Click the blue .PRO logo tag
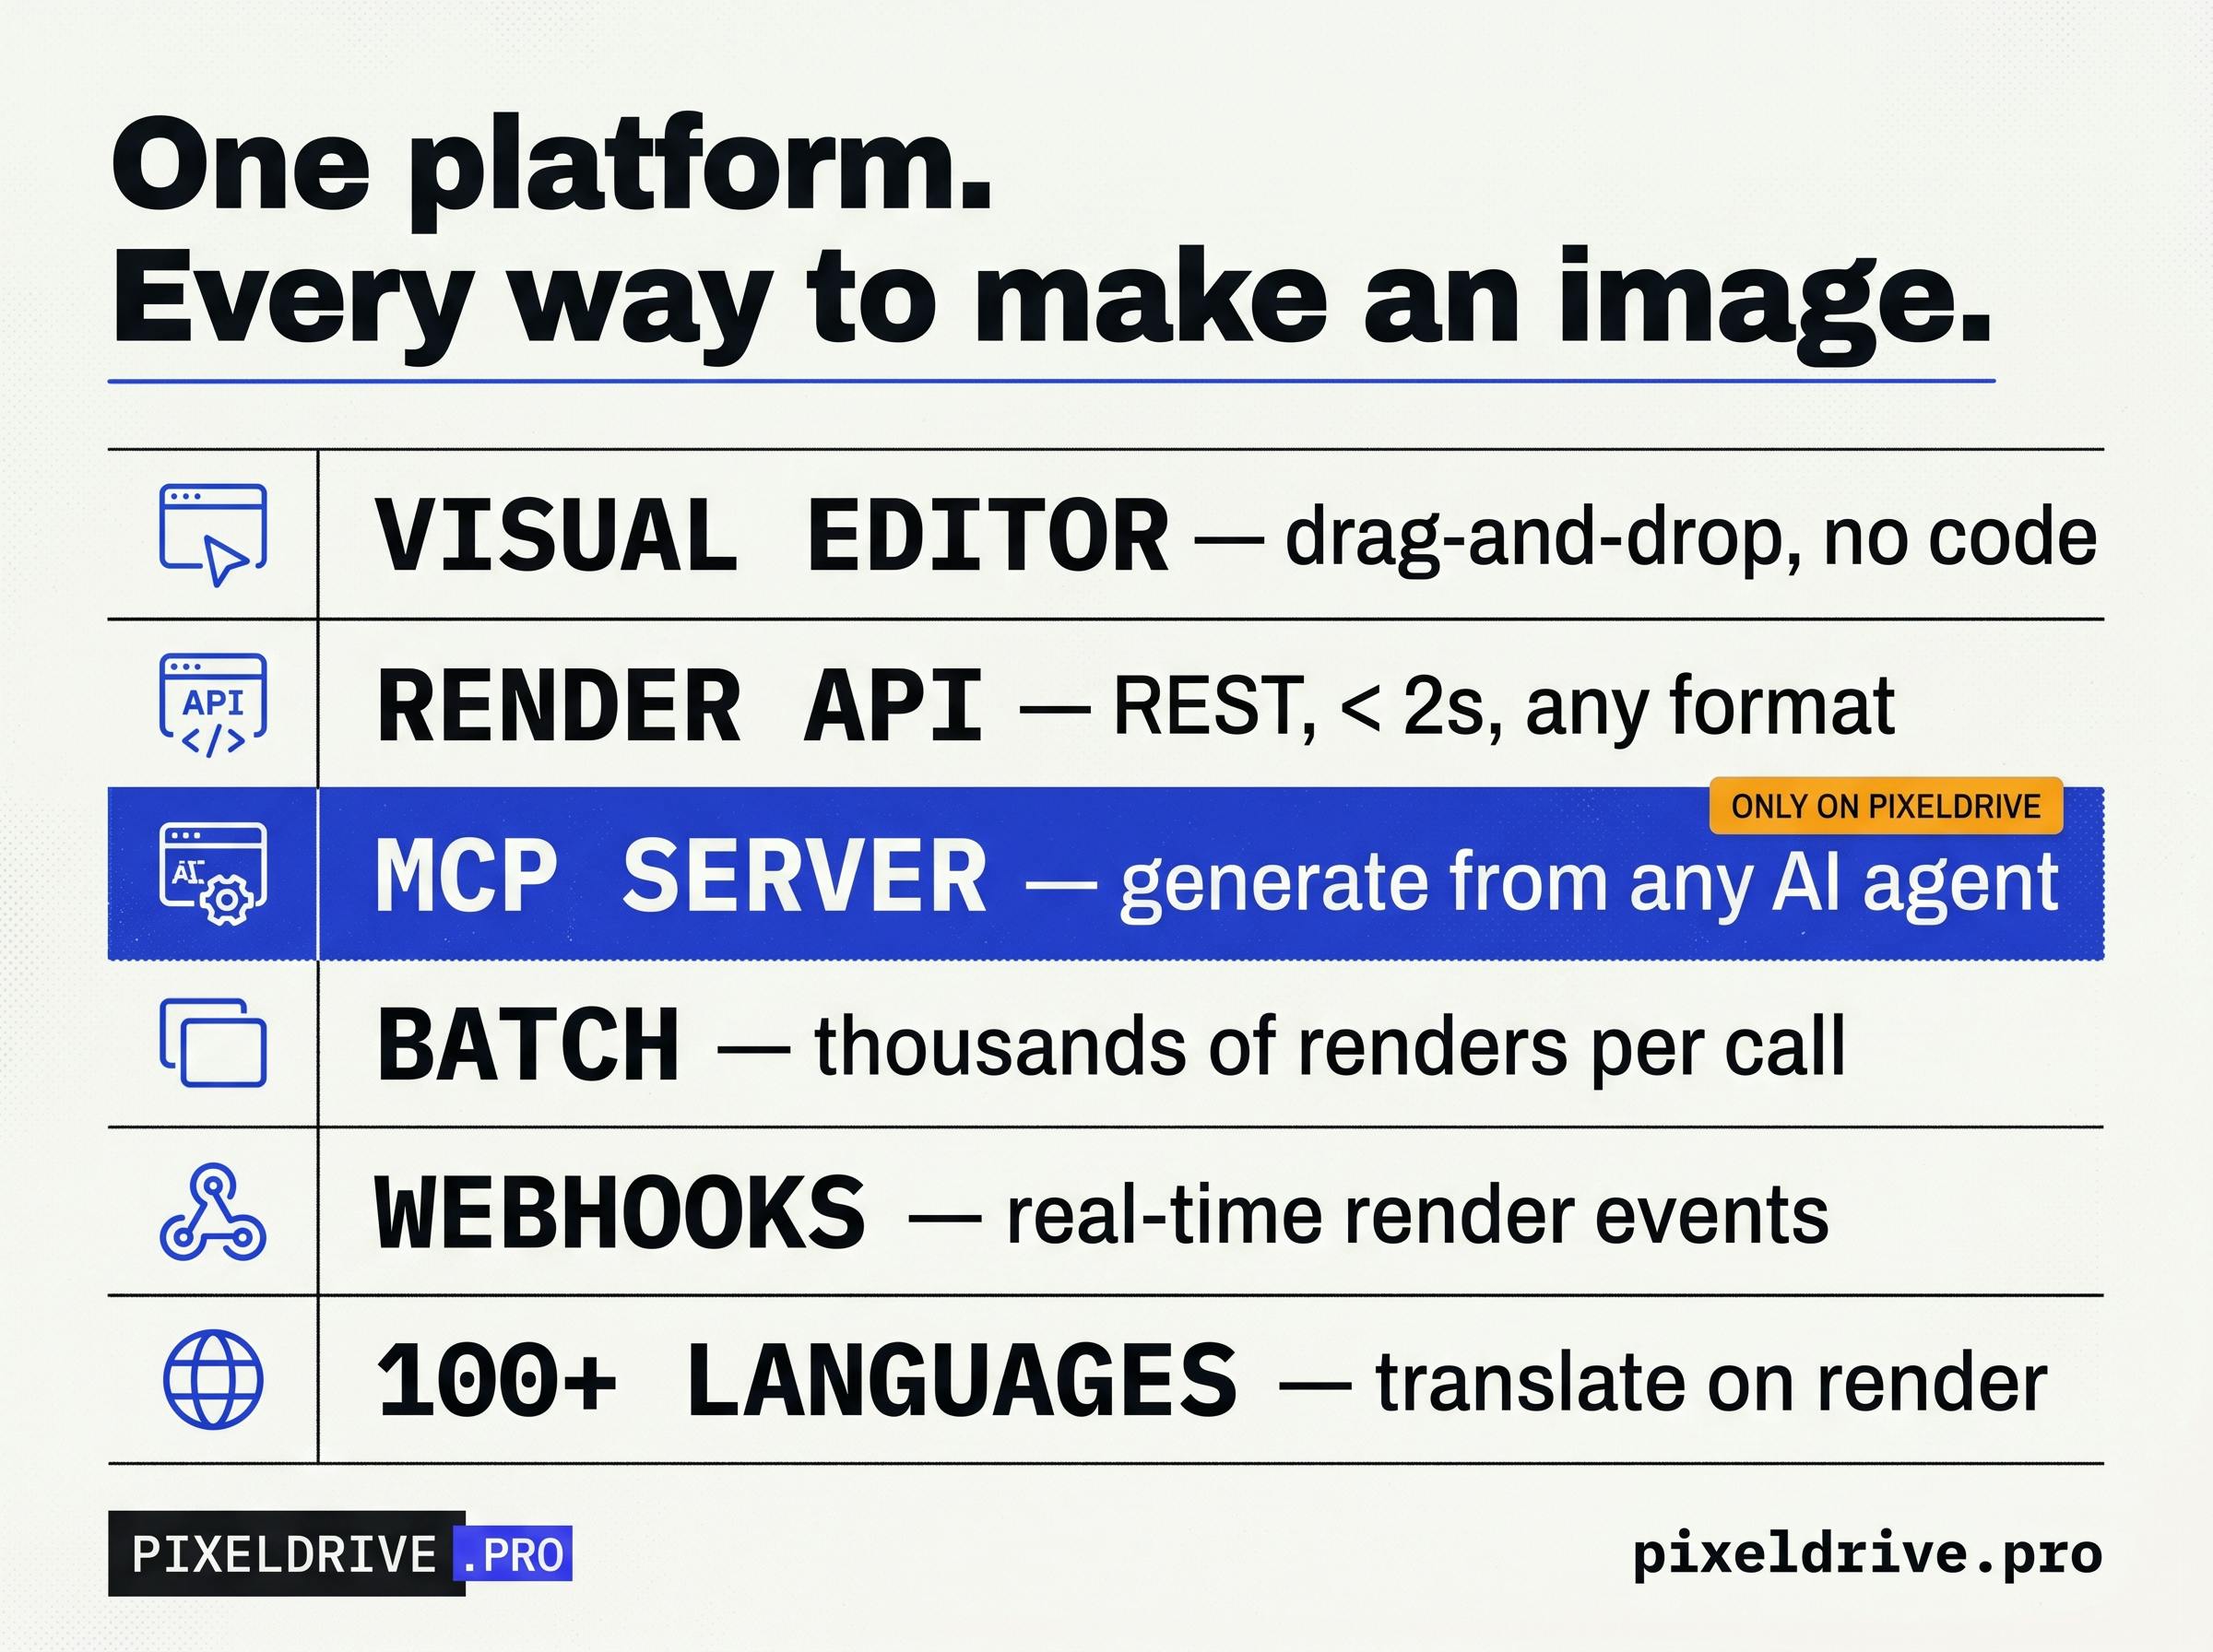This screenshot has height=1652, width=2213. [513, 1554]
